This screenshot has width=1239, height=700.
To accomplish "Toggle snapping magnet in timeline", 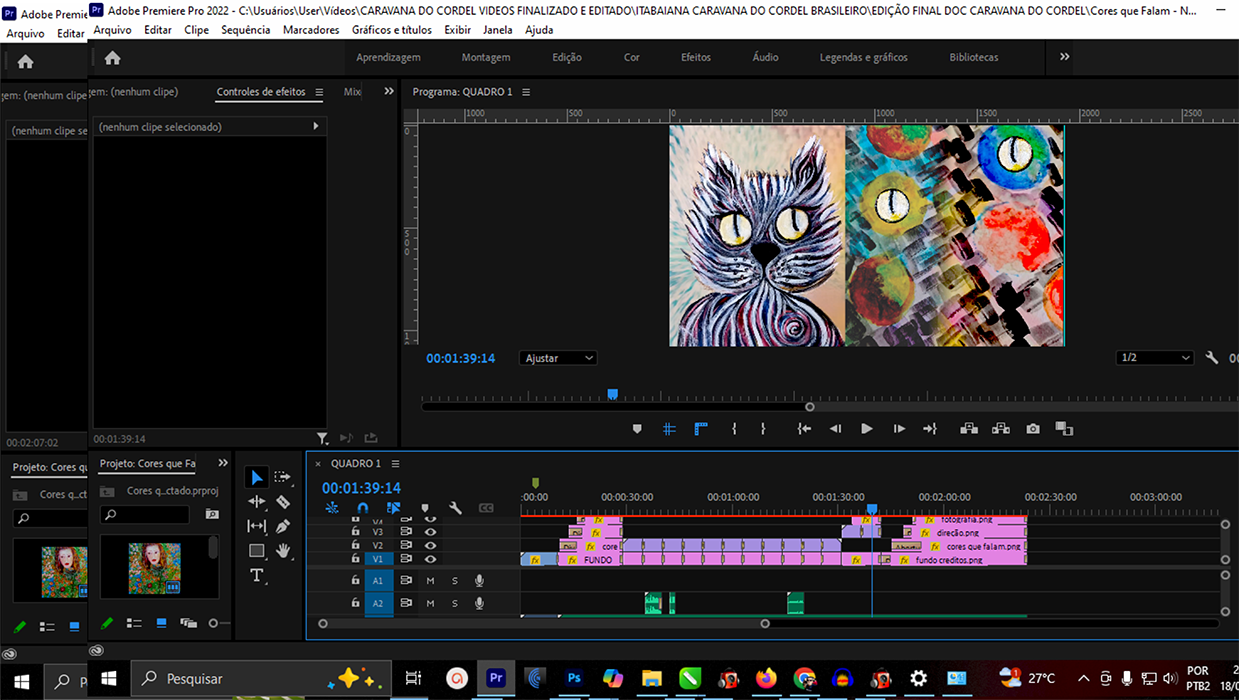I will pyautogui.click(x=362, y=508).
